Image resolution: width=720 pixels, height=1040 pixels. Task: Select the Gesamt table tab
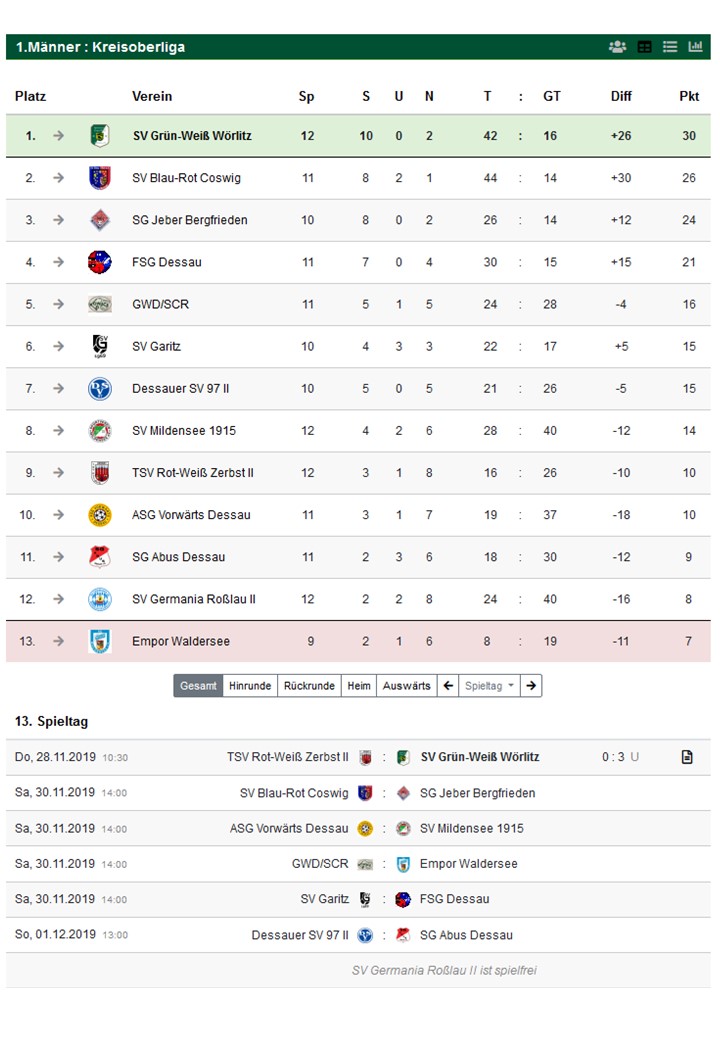click(198, 685)
